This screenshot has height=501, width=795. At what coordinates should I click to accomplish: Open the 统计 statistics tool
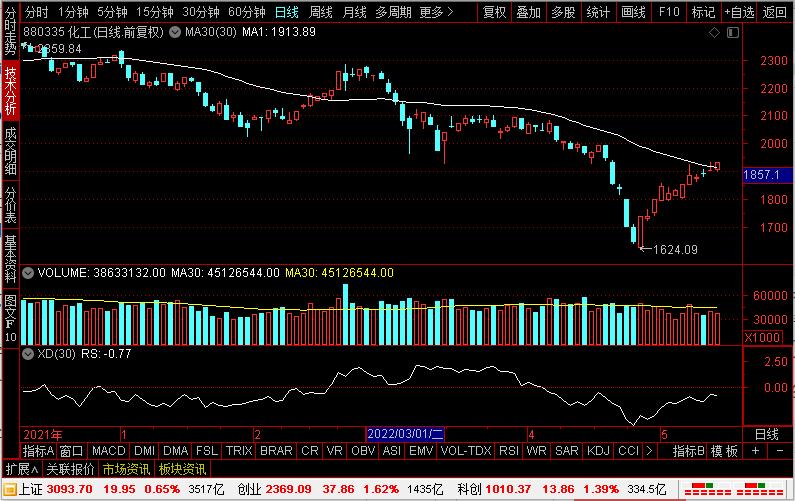[598, 12]
